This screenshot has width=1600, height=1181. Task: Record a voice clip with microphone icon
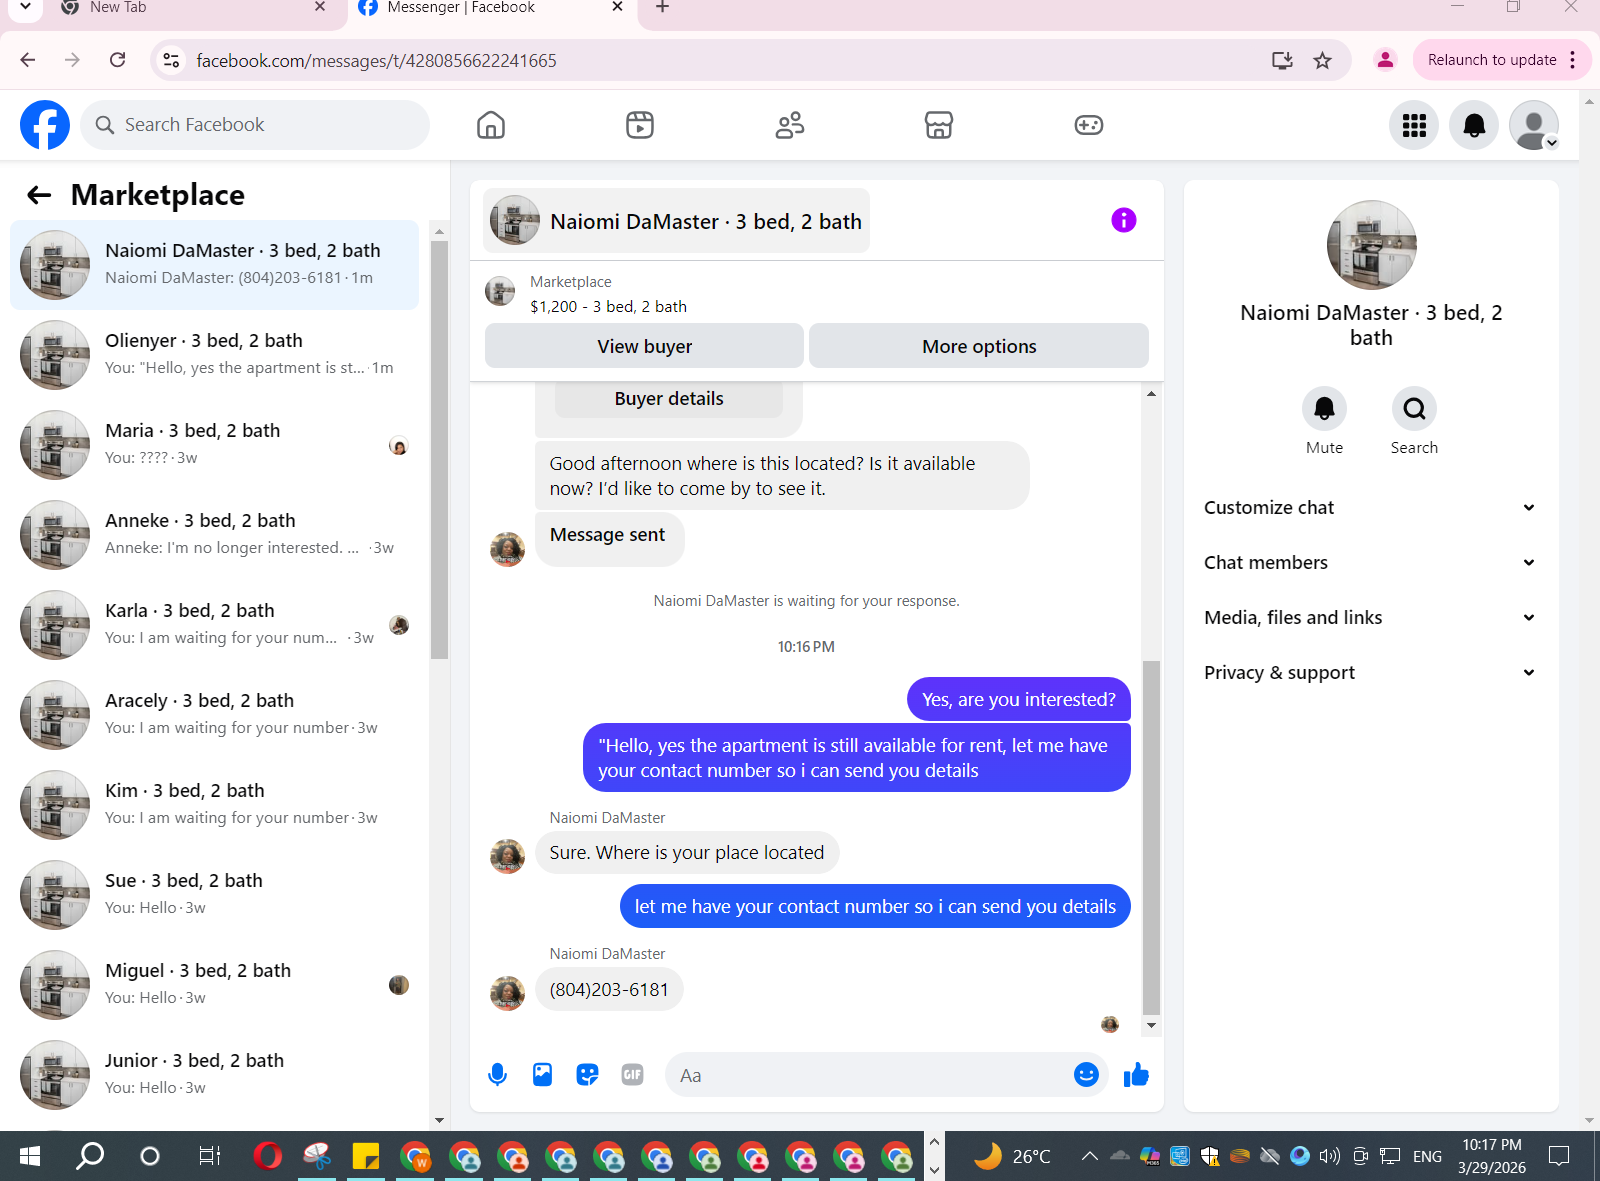[497, 1075]
